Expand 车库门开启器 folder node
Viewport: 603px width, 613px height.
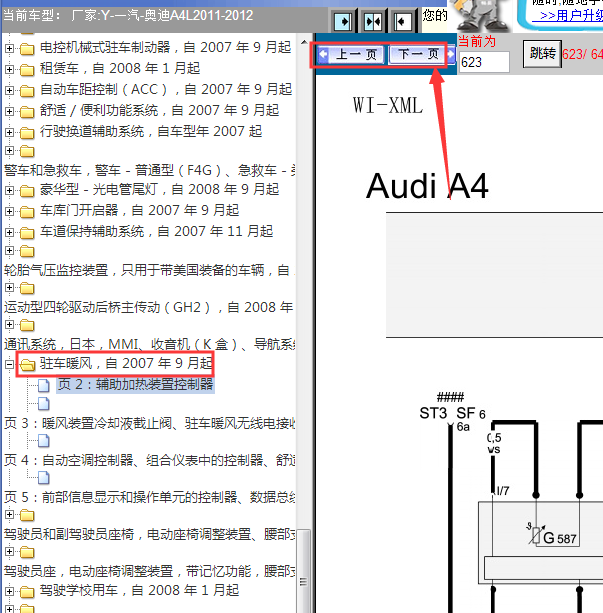click(9, 212)
